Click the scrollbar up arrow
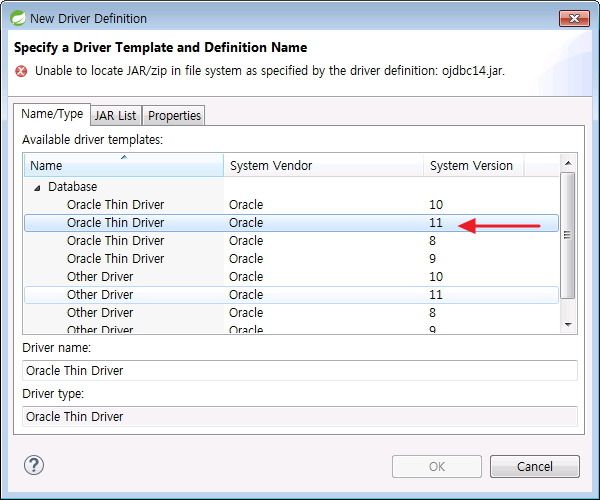 point(568,163)
